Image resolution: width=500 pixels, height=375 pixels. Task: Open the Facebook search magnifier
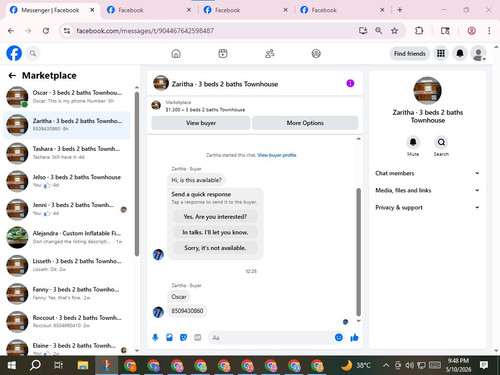33,53
